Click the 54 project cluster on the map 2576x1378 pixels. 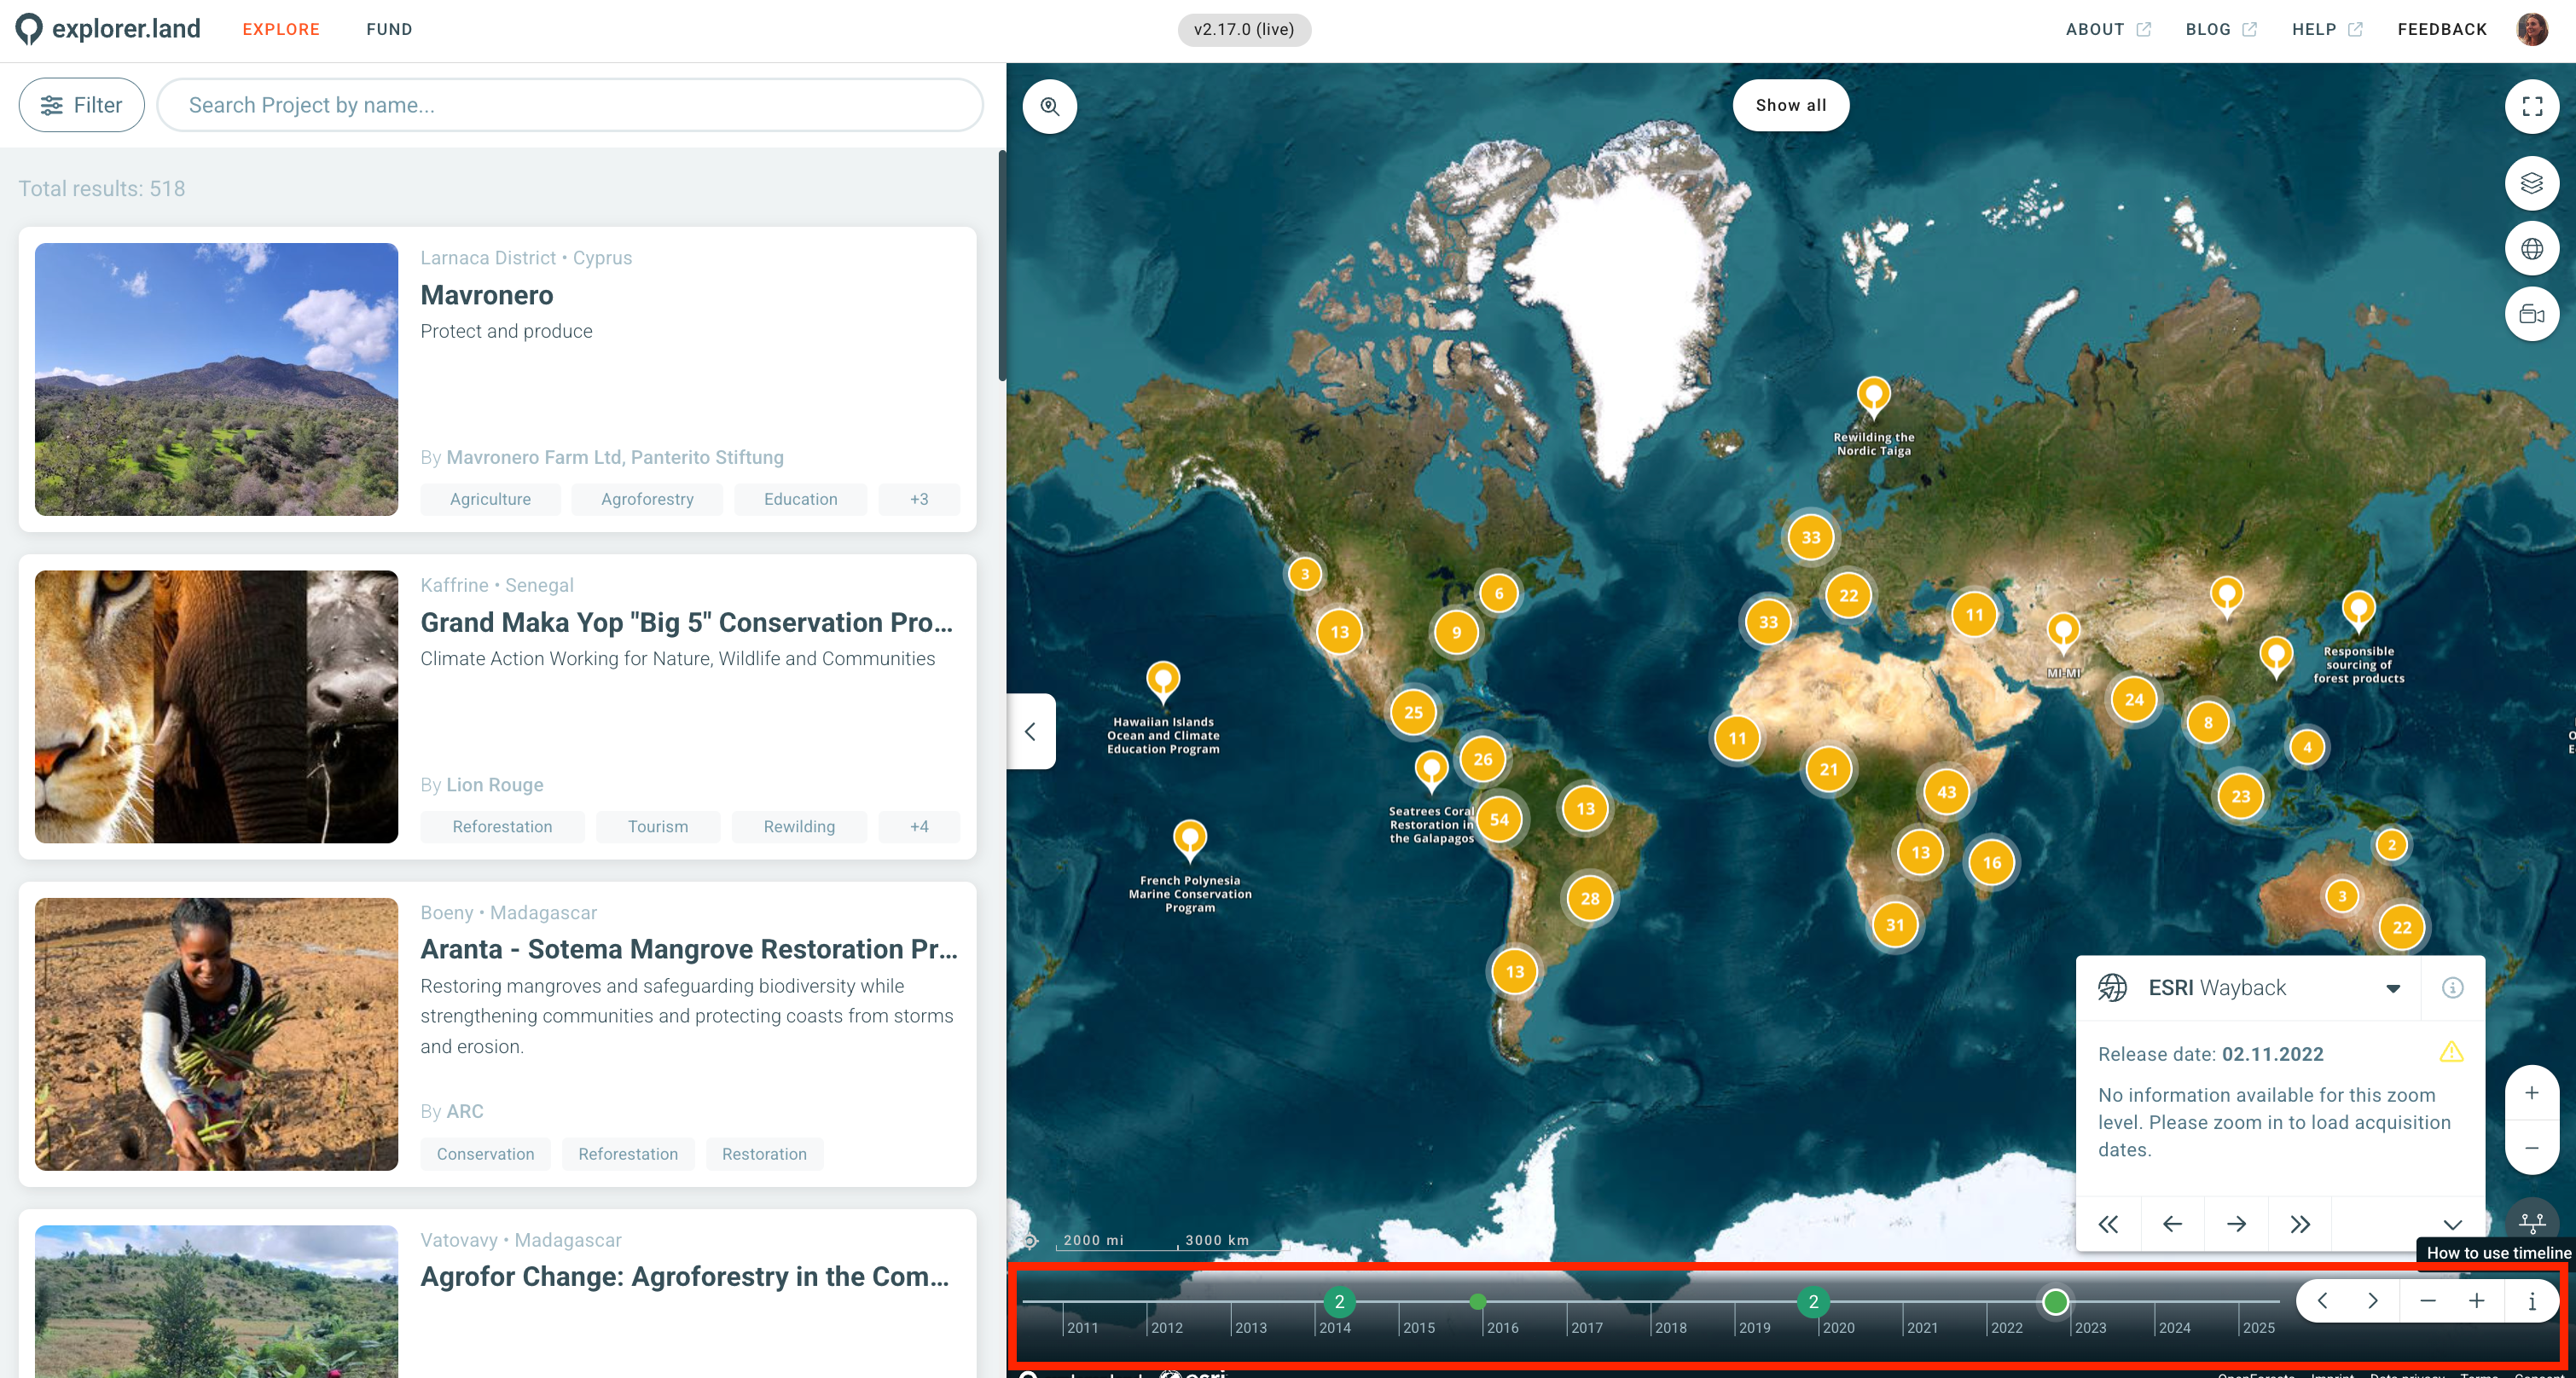[1498, 820]
